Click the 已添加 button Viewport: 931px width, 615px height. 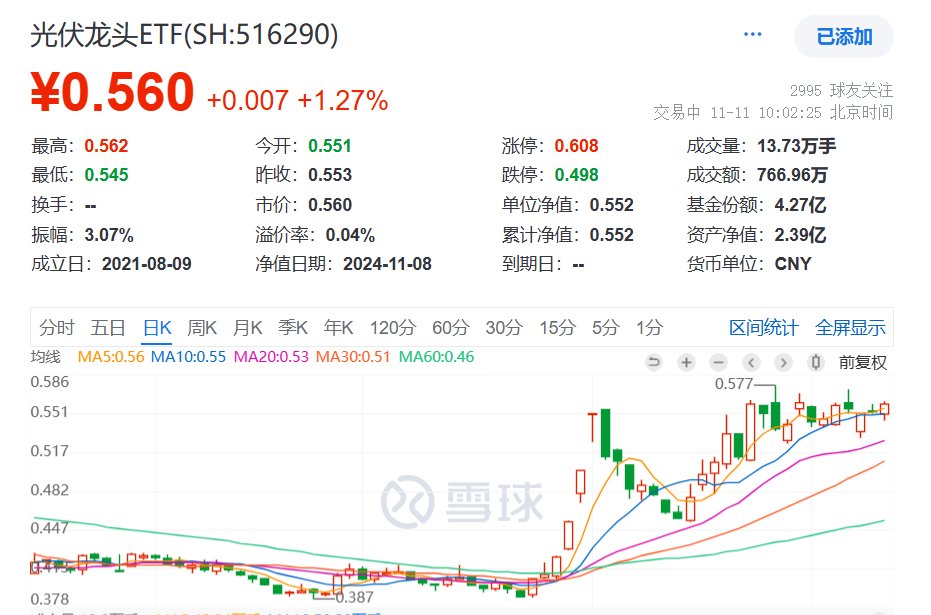point(844,37)
